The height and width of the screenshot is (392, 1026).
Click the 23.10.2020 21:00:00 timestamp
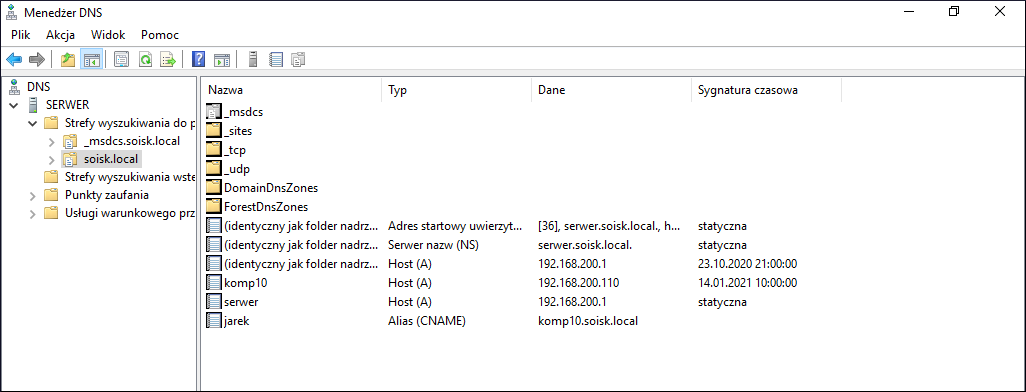coord(747,264)
